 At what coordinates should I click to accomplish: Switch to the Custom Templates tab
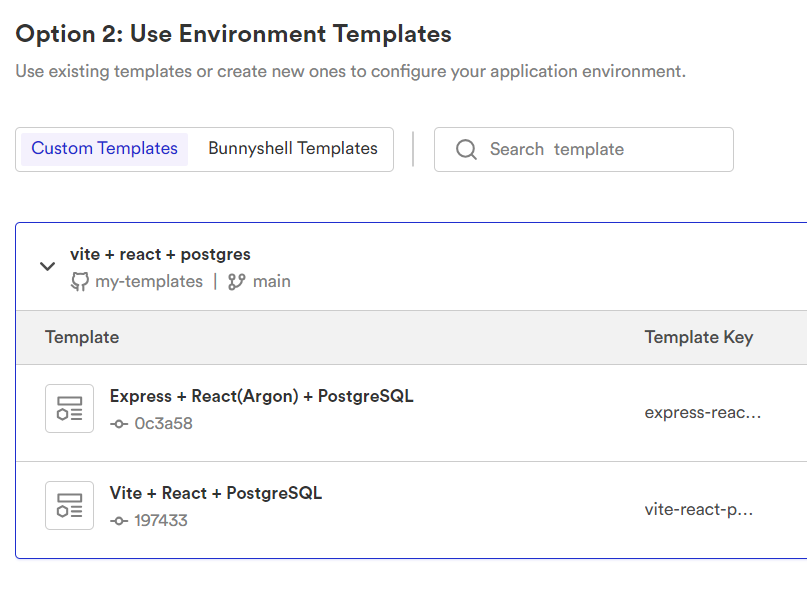(104, 149)
